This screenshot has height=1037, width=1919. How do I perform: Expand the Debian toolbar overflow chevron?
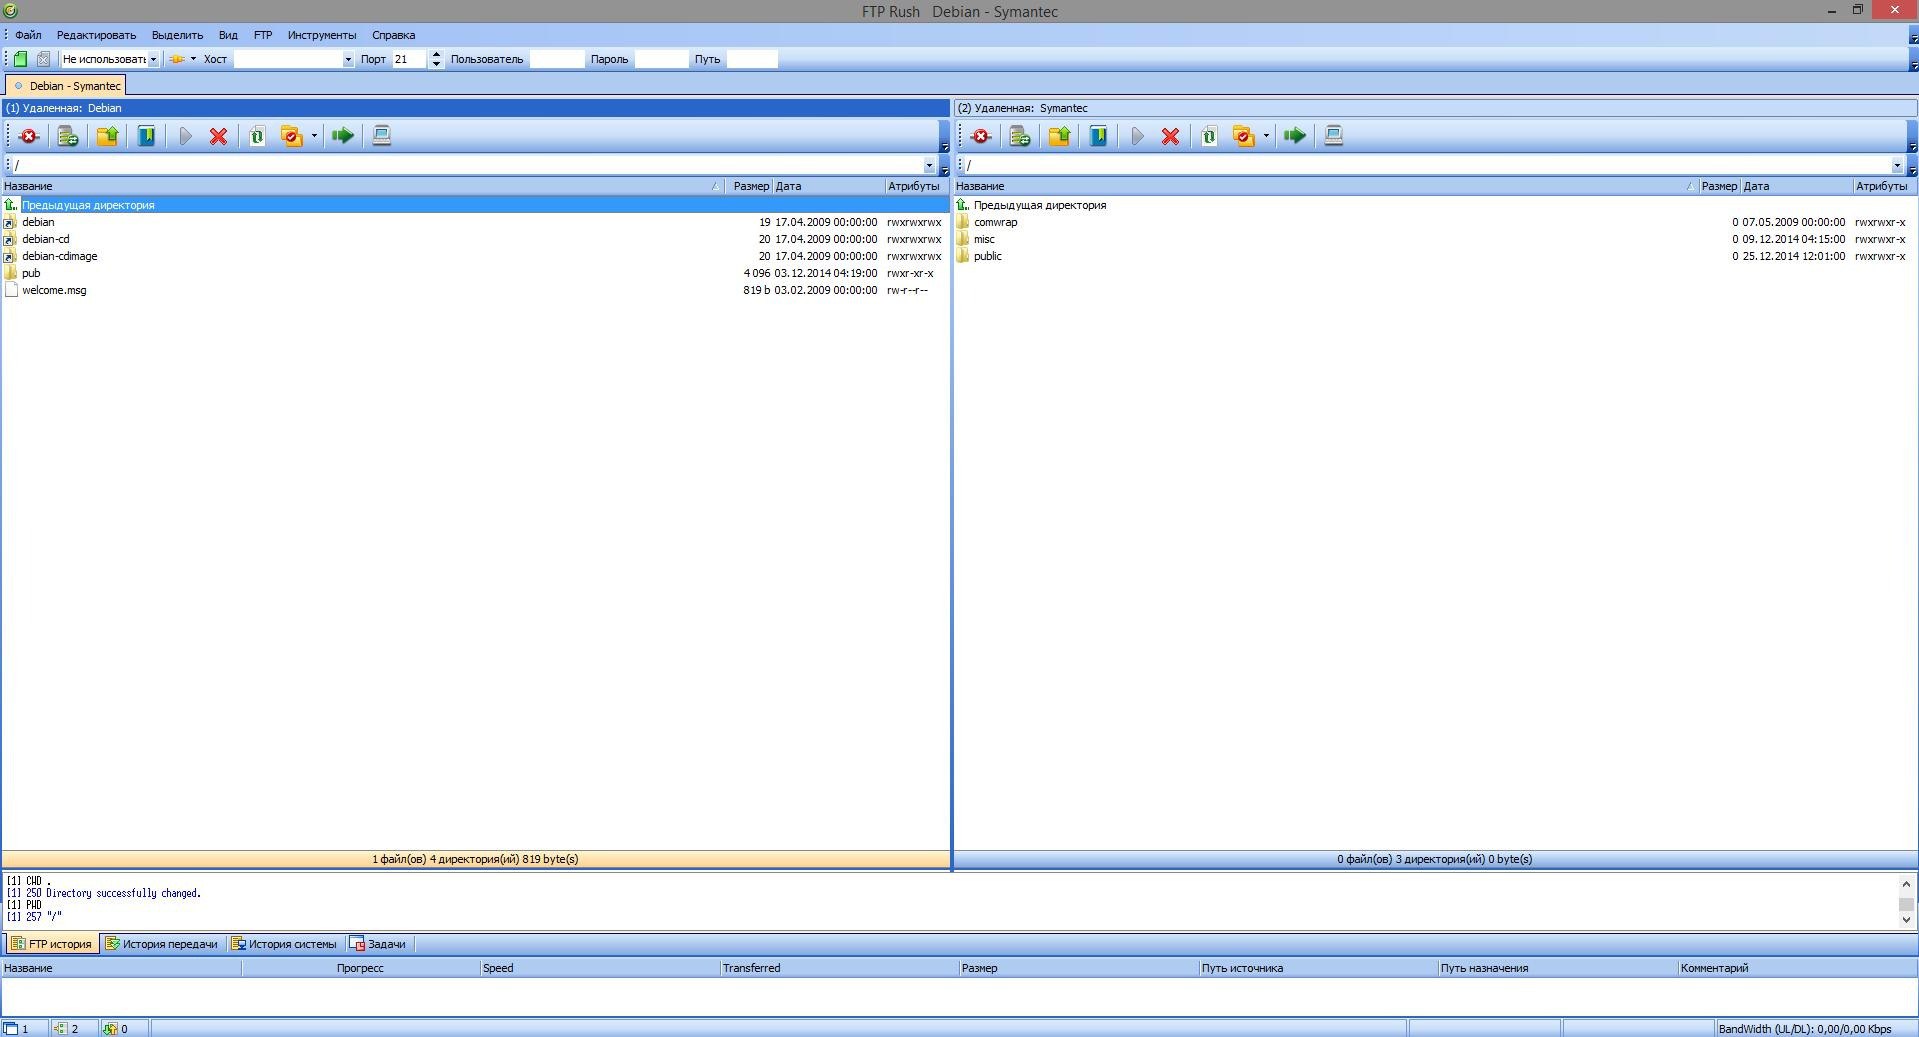point(945,147)
